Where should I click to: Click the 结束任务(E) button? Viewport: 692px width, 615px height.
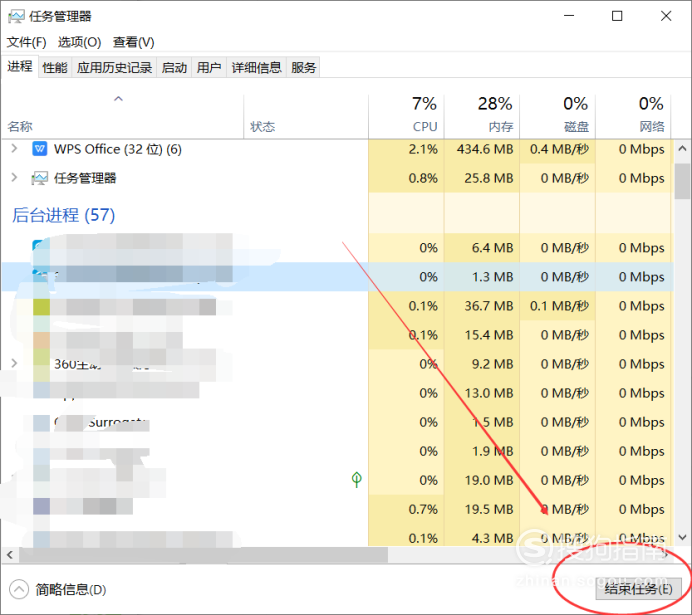[638, 589]
